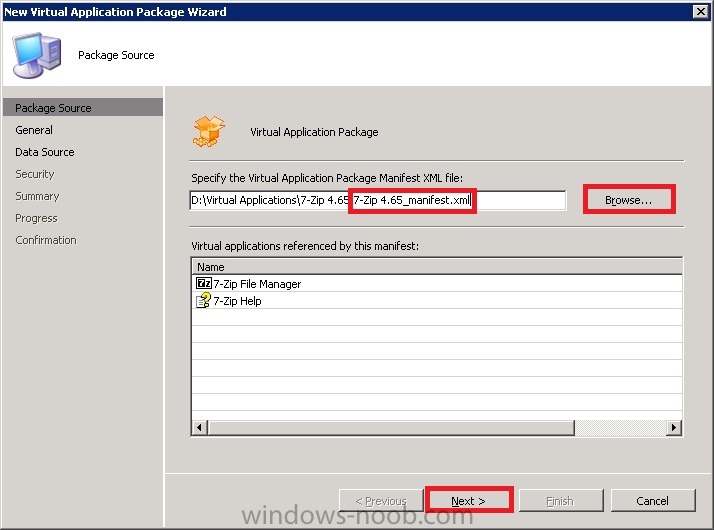Close the wizard window with X
The width and height of the screenshot is (714, 530).
click(700, 11)
